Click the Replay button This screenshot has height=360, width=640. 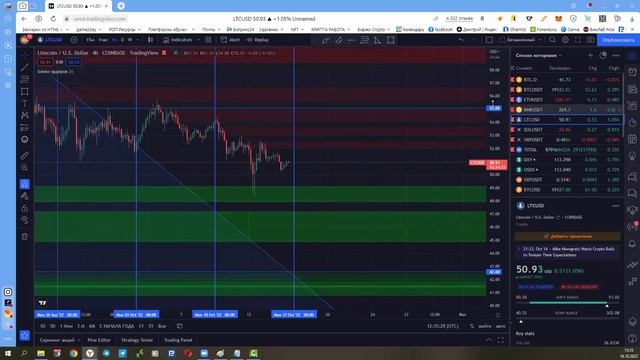click(258, 40)
